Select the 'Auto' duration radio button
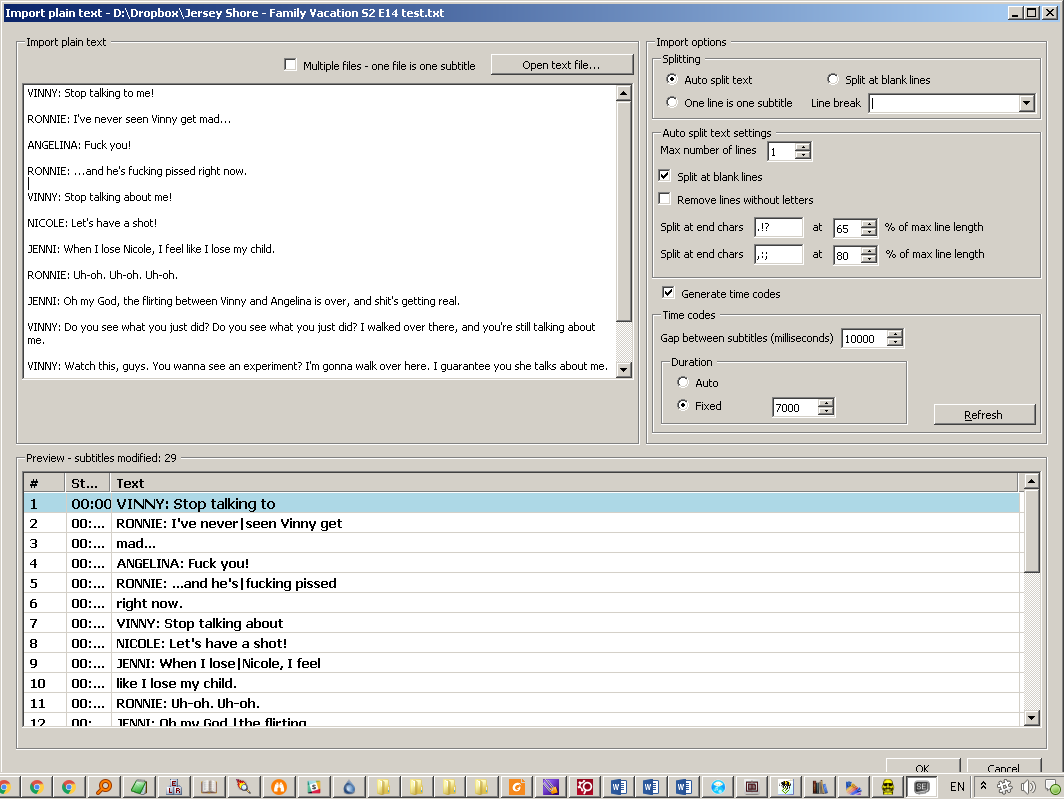This screenshot has width=1064, height=799. click(x=682, y=382)
